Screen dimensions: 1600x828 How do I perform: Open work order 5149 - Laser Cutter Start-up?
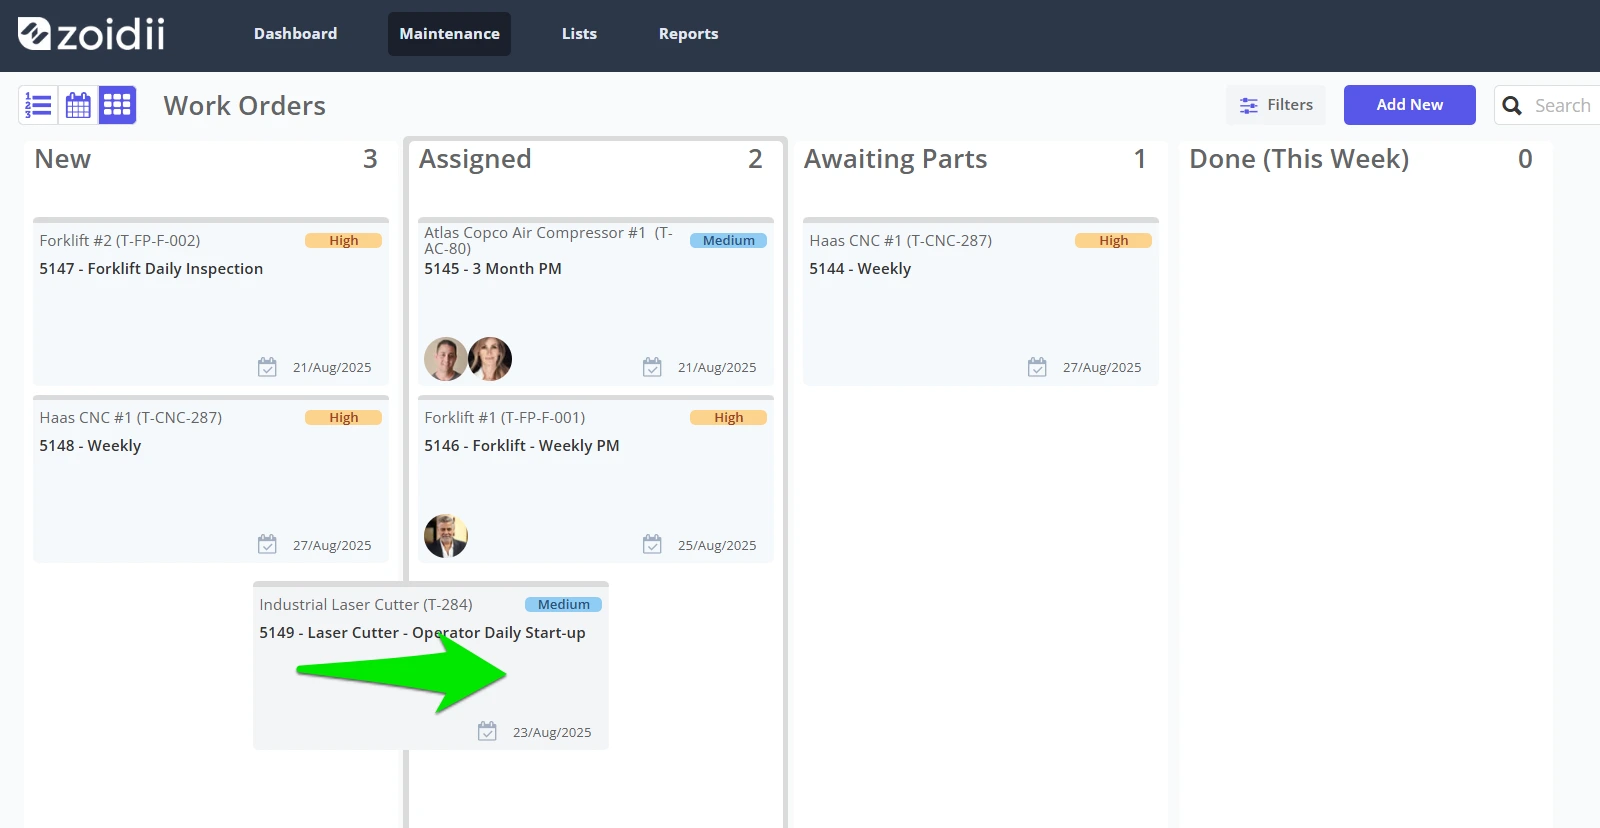tap(422, 633)
